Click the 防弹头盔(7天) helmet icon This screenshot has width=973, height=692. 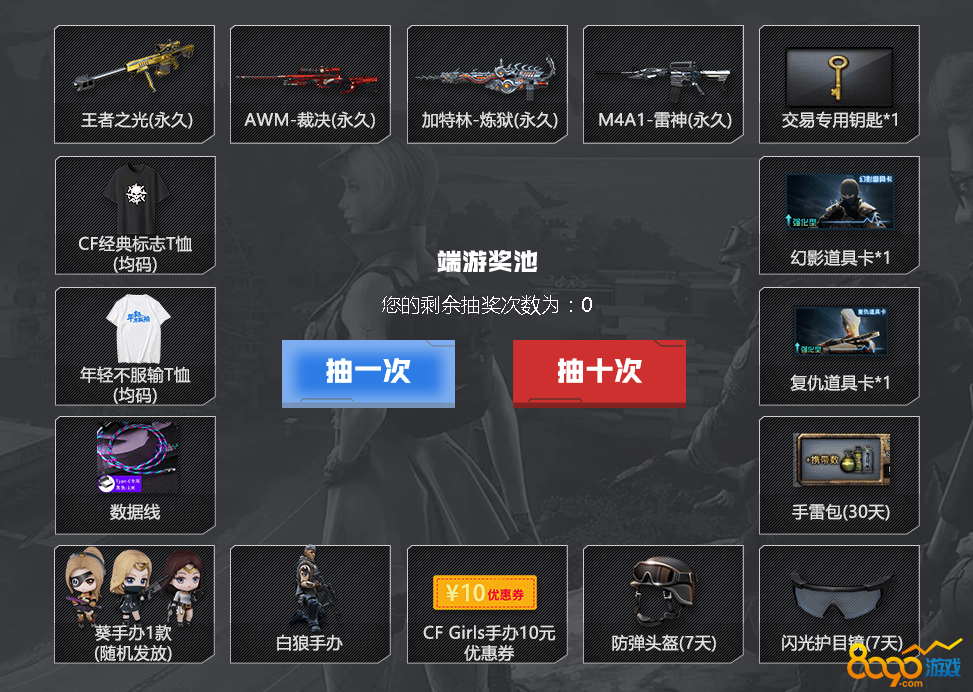pos(663,590)
